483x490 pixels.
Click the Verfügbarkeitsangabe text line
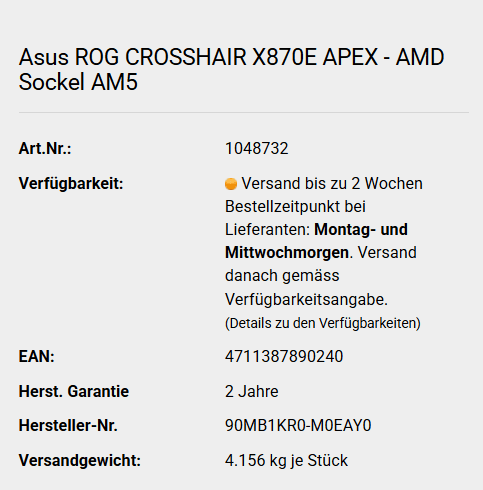pyautogui.click(x=306, y=299)
